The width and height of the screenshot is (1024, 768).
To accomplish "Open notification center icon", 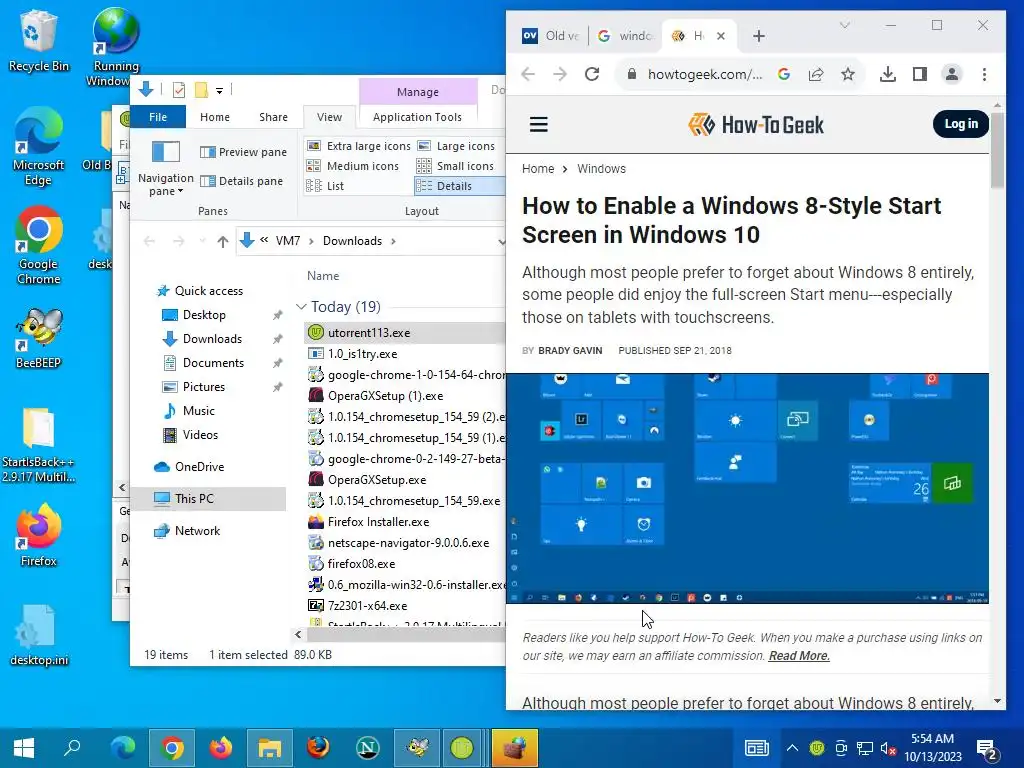I will [x=986, y=748].
